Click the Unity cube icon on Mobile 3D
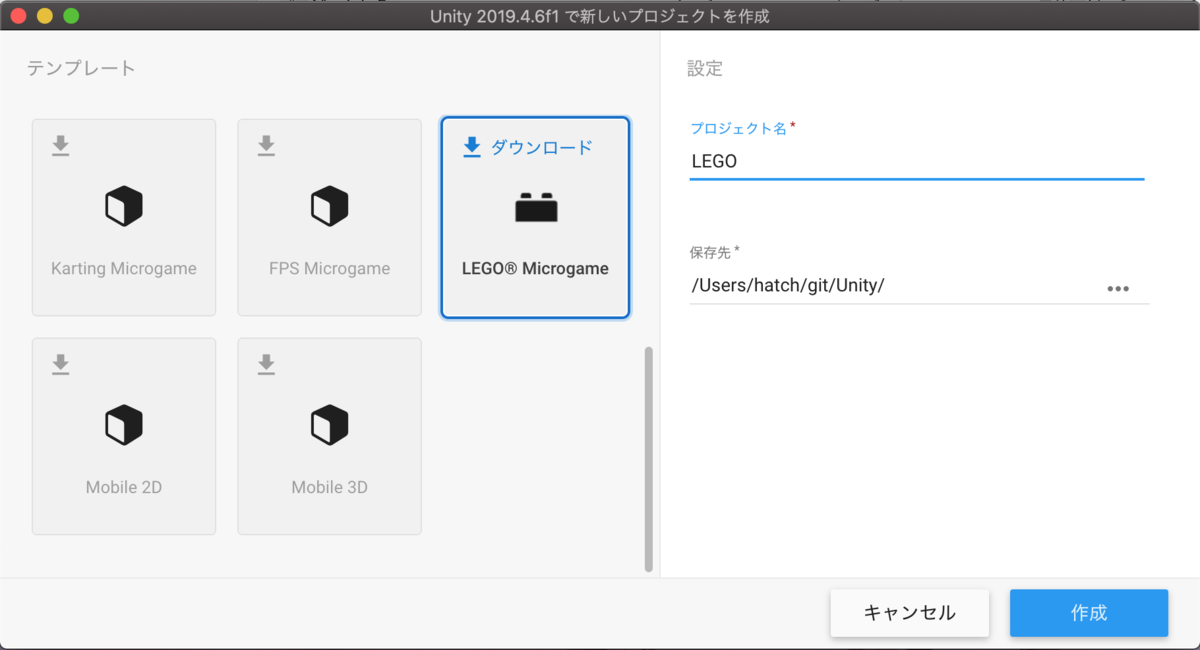The width and height of the screenshot is (1200, 650). (329, 427)
